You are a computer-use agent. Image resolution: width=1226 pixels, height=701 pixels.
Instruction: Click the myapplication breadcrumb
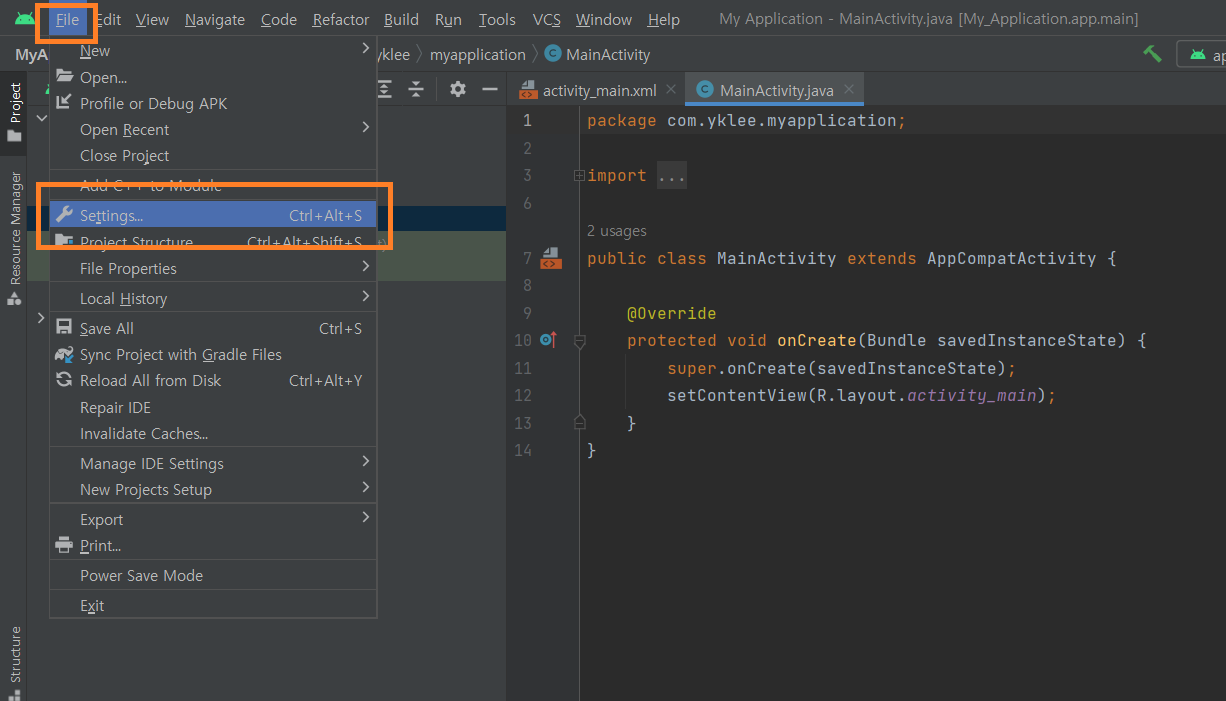[x=477, y=54]
